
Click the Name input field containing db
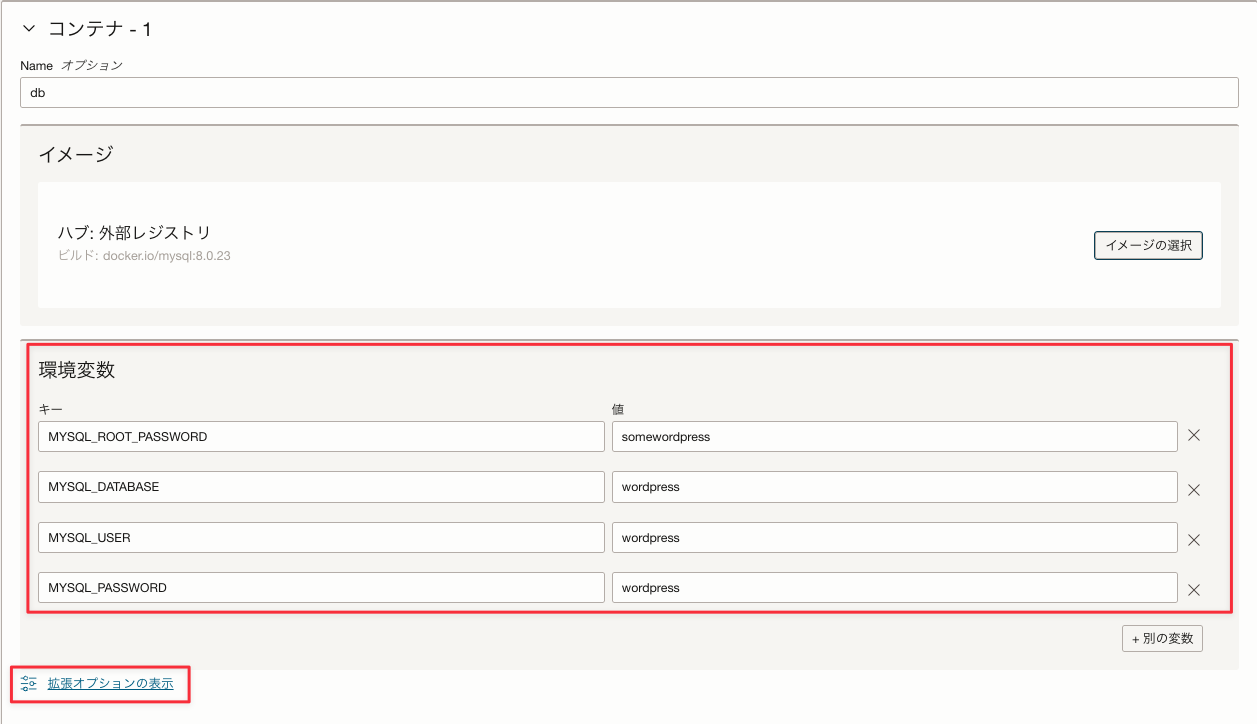pos(629,92)
